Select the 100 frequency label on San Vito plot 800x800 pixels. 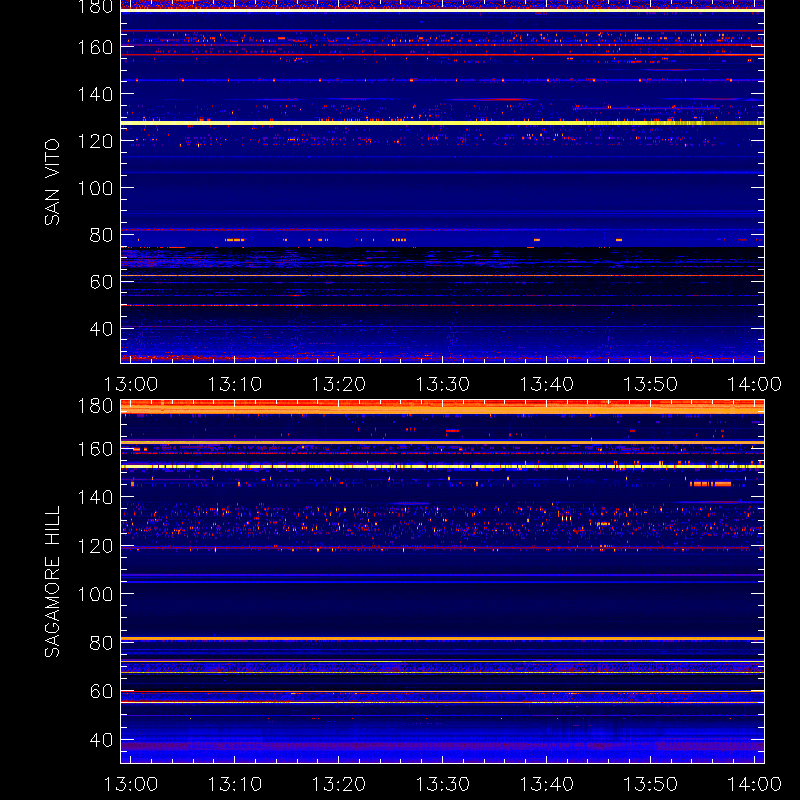95,188
